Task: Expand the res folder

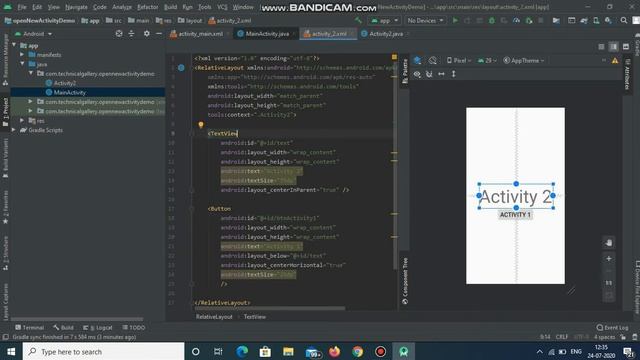Action: coord(22,120)
